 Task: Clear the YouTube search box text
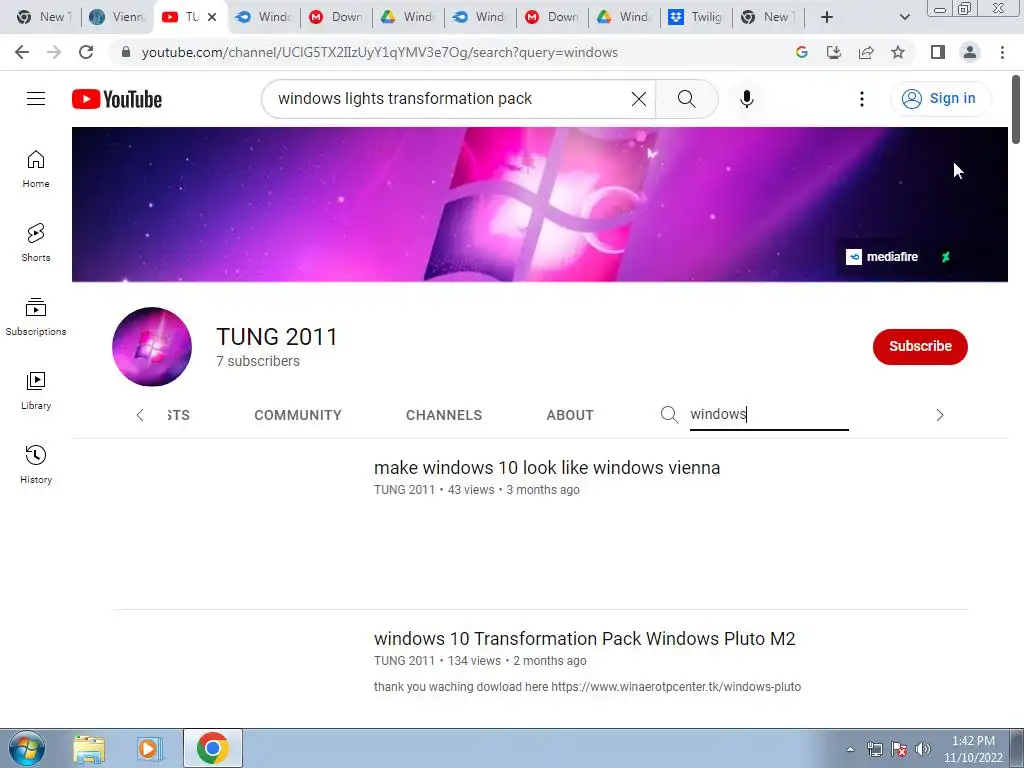point(639,99)
